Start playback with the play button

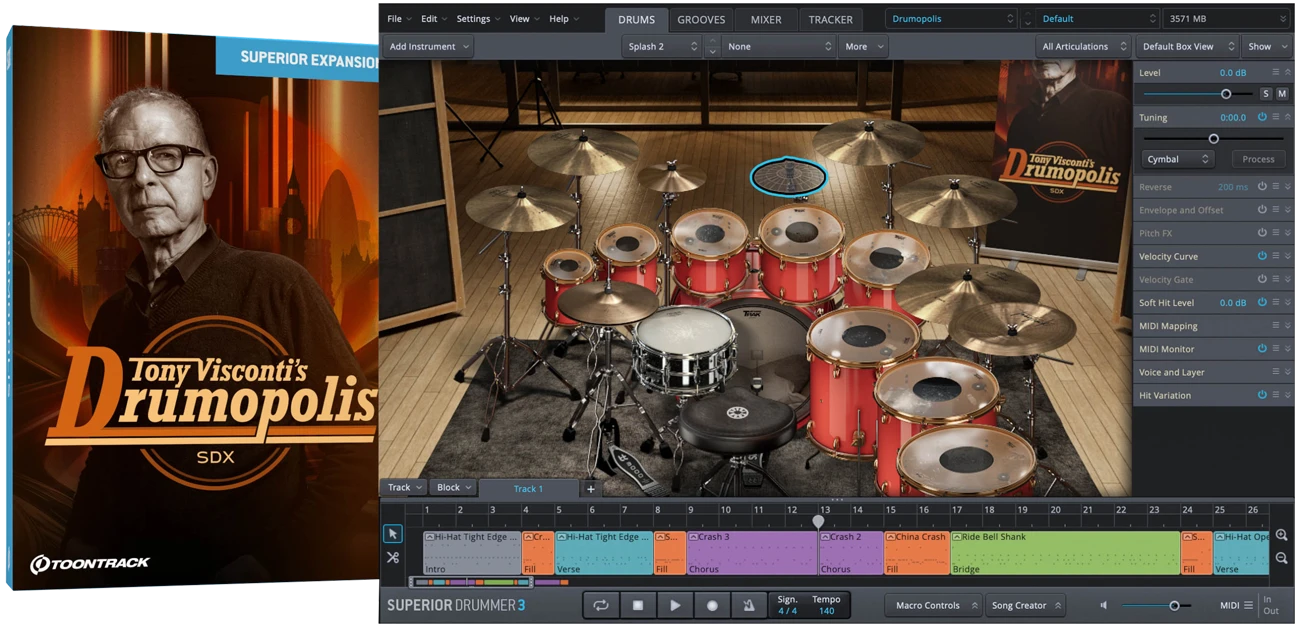coord(675,605)
